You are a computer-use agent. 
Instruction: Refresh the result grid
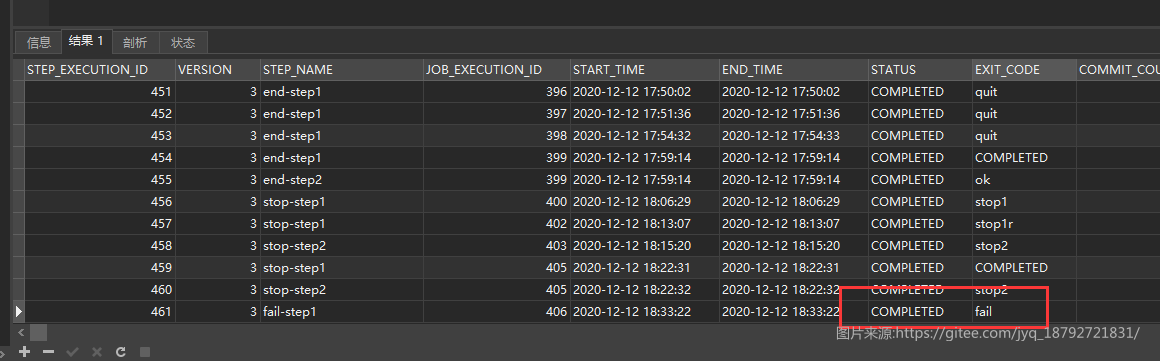[x=121, y=351]
